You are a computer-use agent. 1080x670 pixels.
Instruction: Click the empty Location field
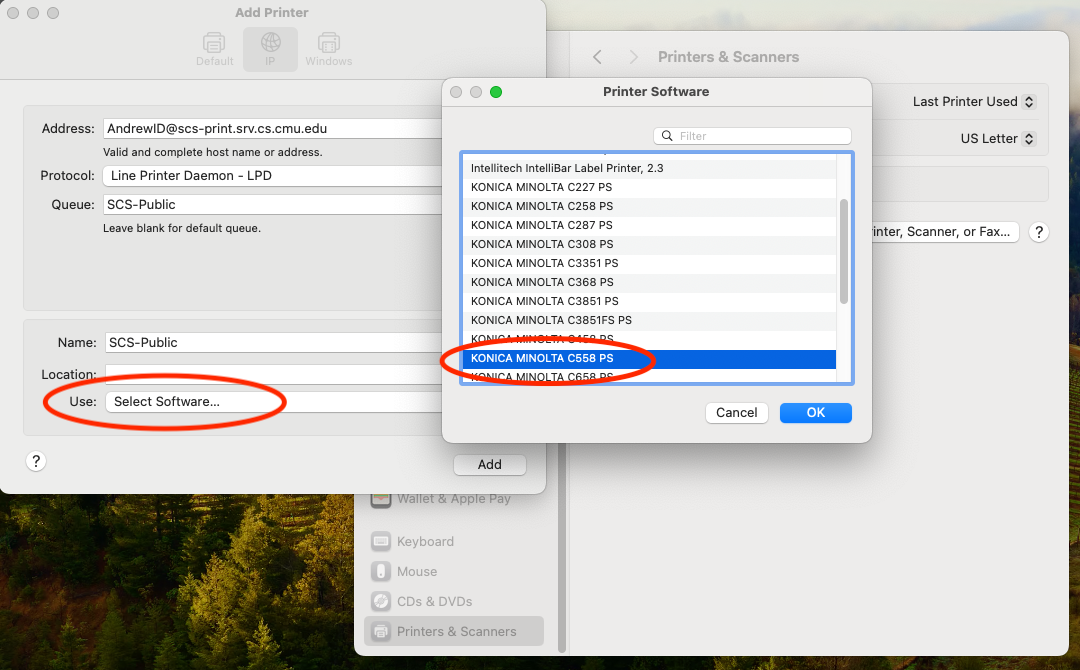point(273,374)
